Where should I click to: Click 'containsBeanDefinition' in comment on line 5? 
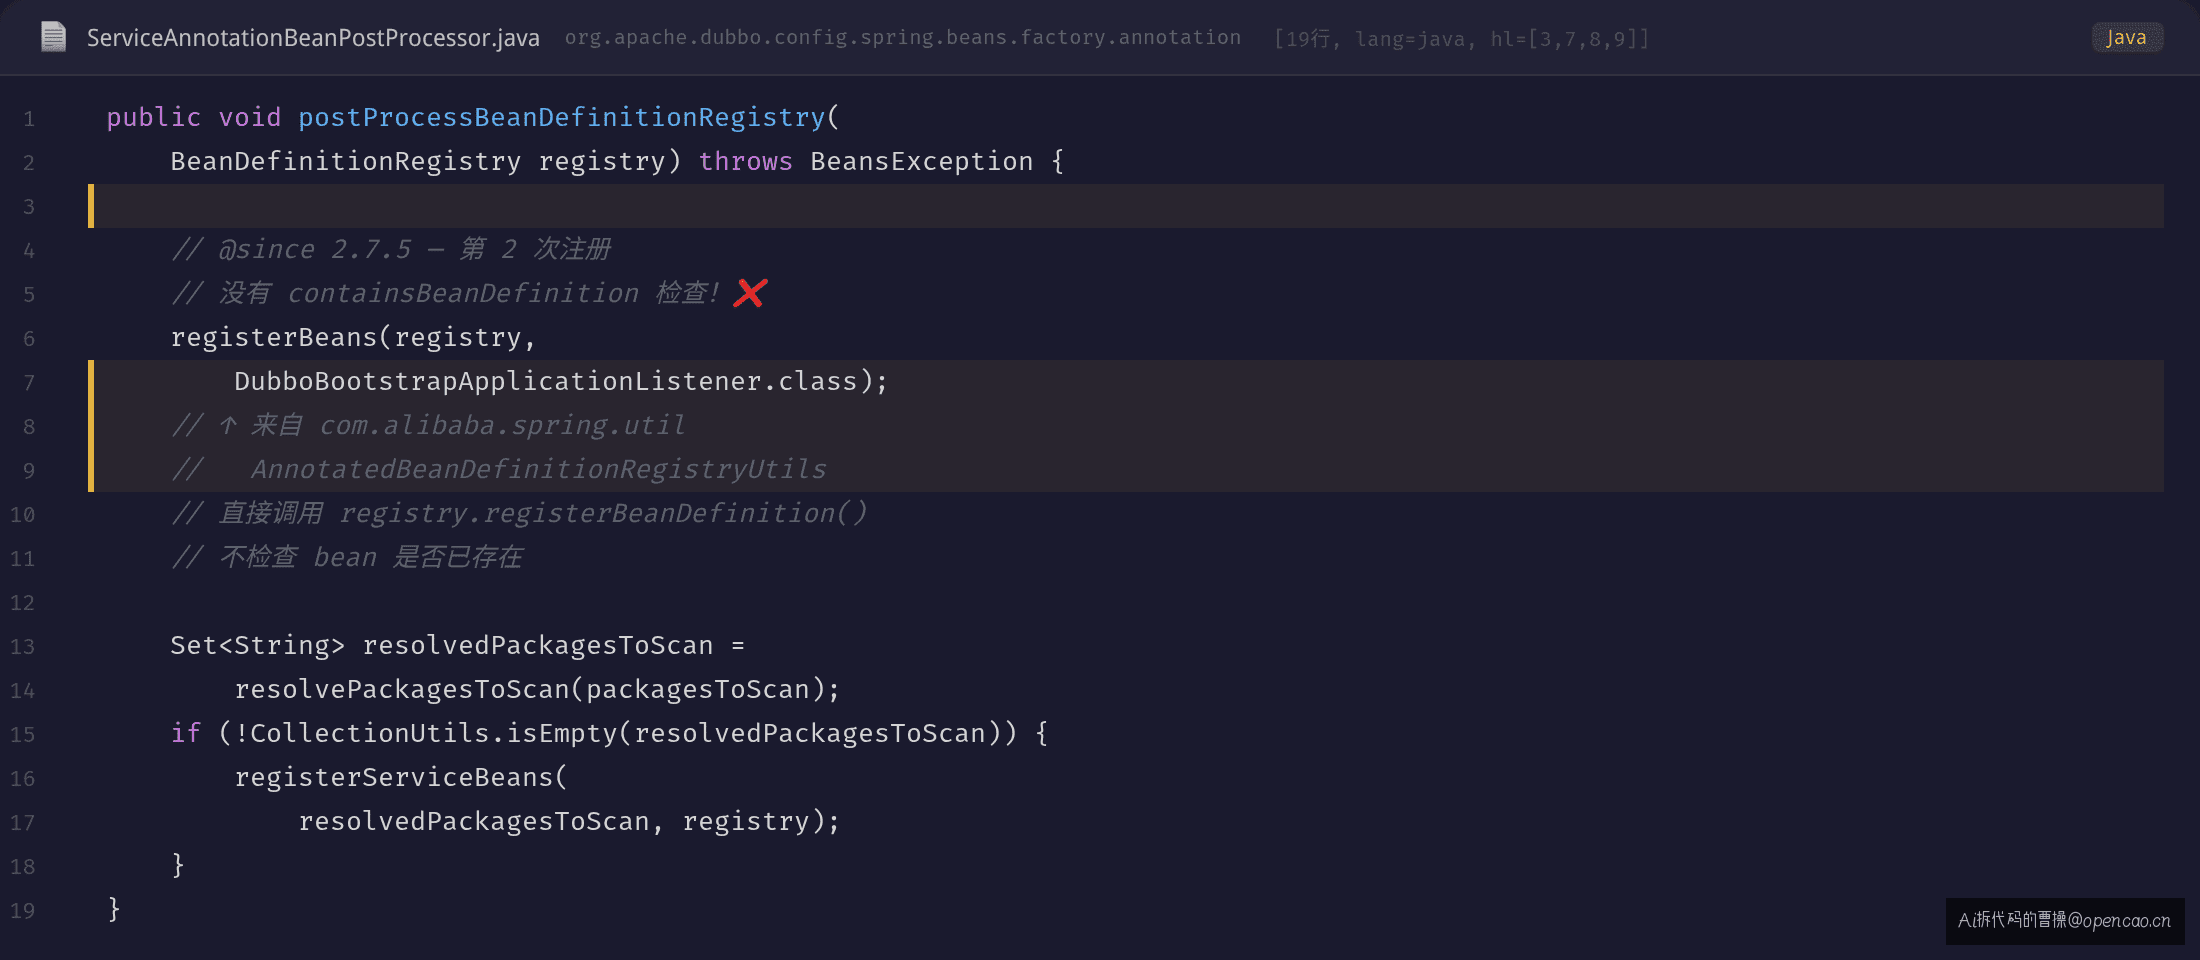pyautogui.click(x=463, y=293)
